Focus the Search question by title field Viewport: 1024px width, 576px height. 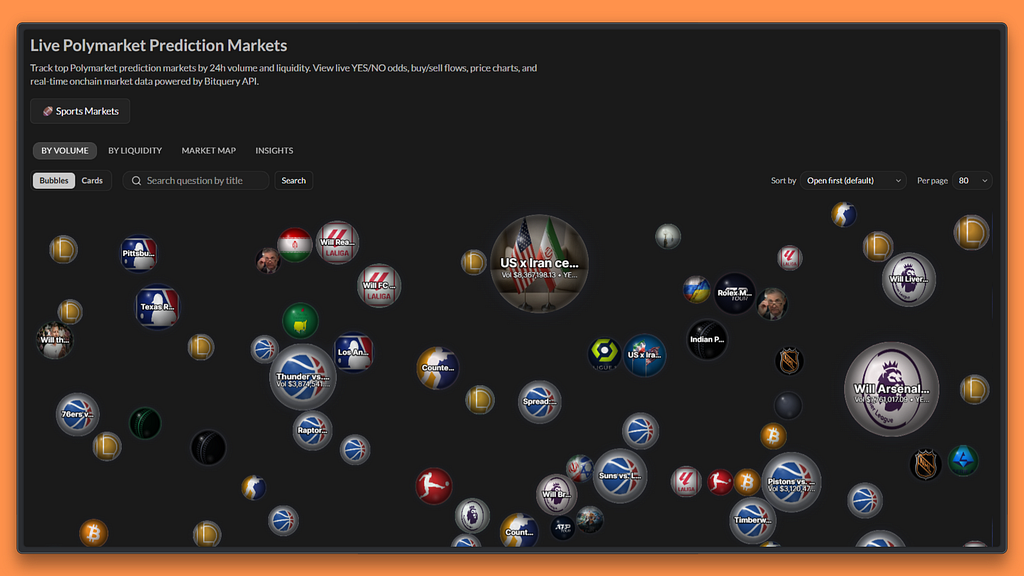coord(195,180)
